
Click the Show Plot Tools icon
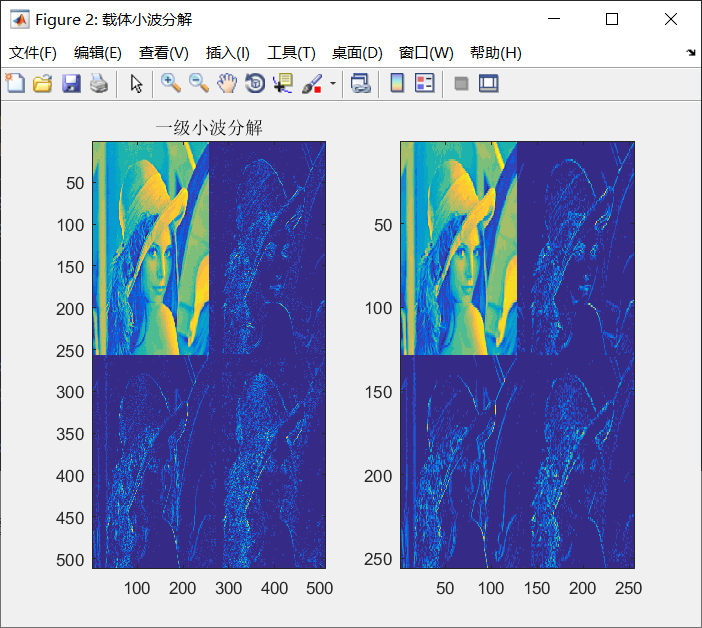(488, 84)
